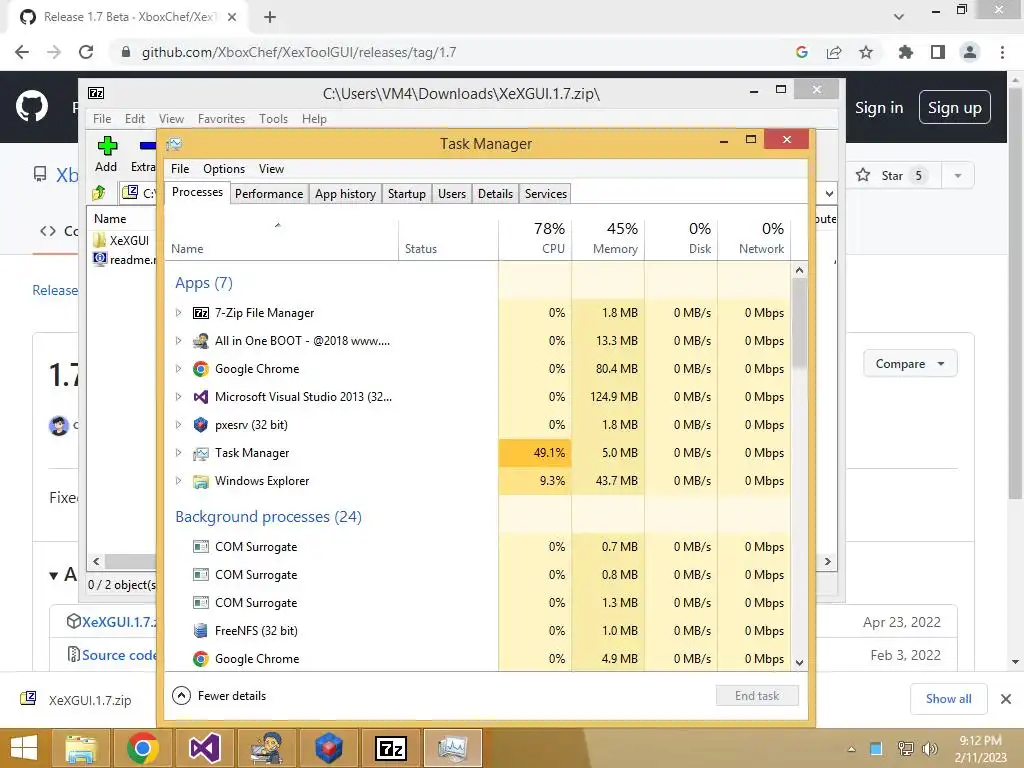This screenshot has height=768, width=1024.
Task: Open Windows Start button
Action: (24, 748)
